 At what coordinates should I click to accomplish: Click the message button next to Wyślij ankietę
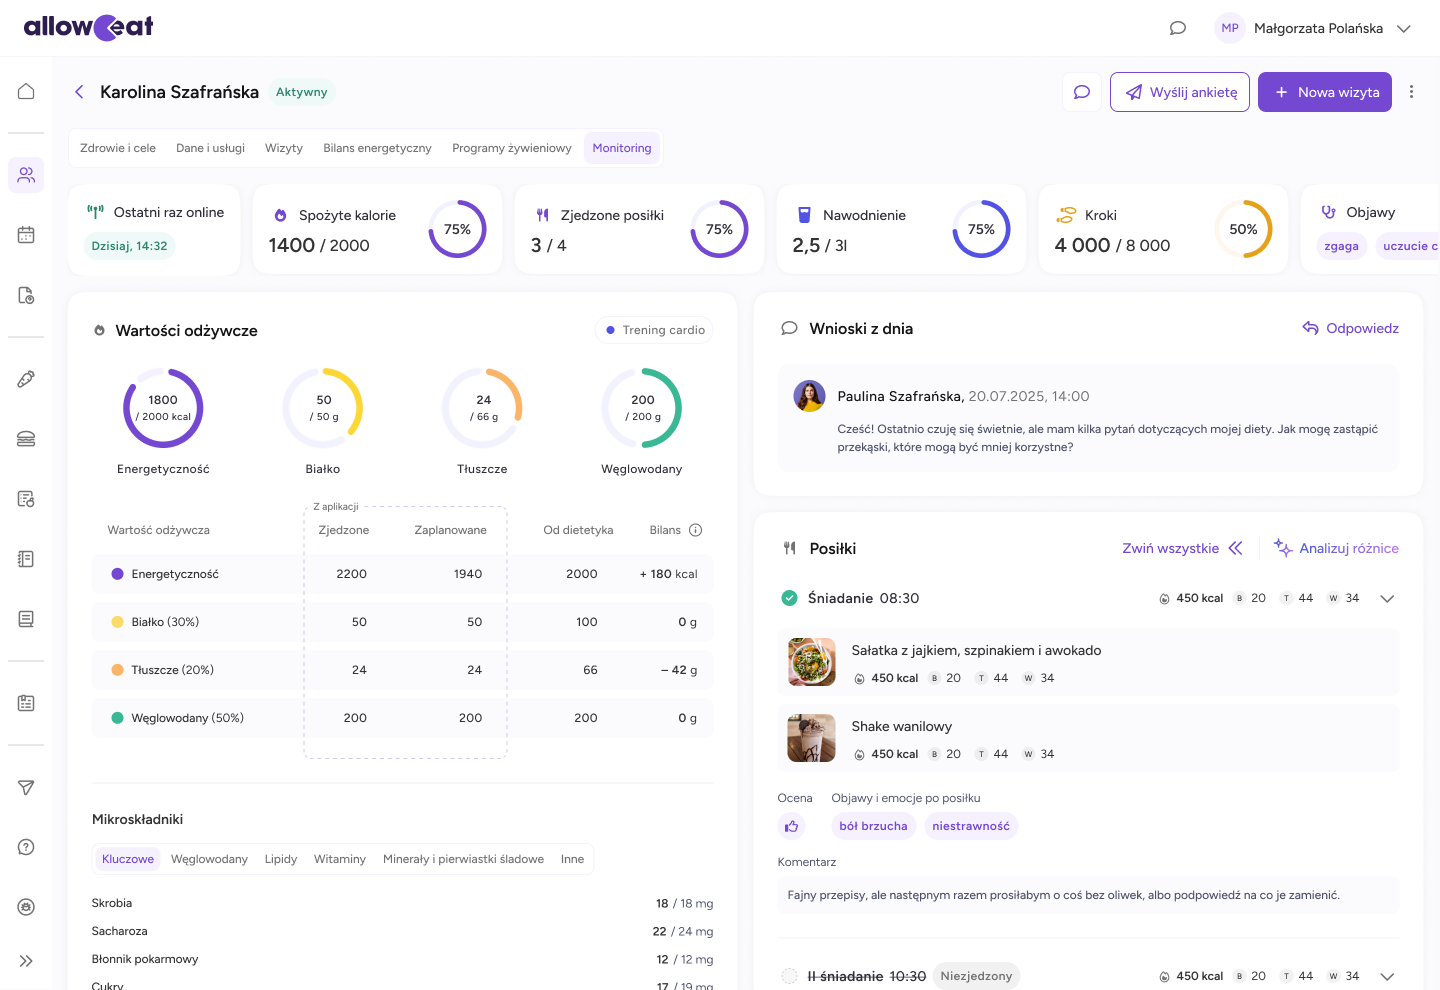[x=1081, y=92]
